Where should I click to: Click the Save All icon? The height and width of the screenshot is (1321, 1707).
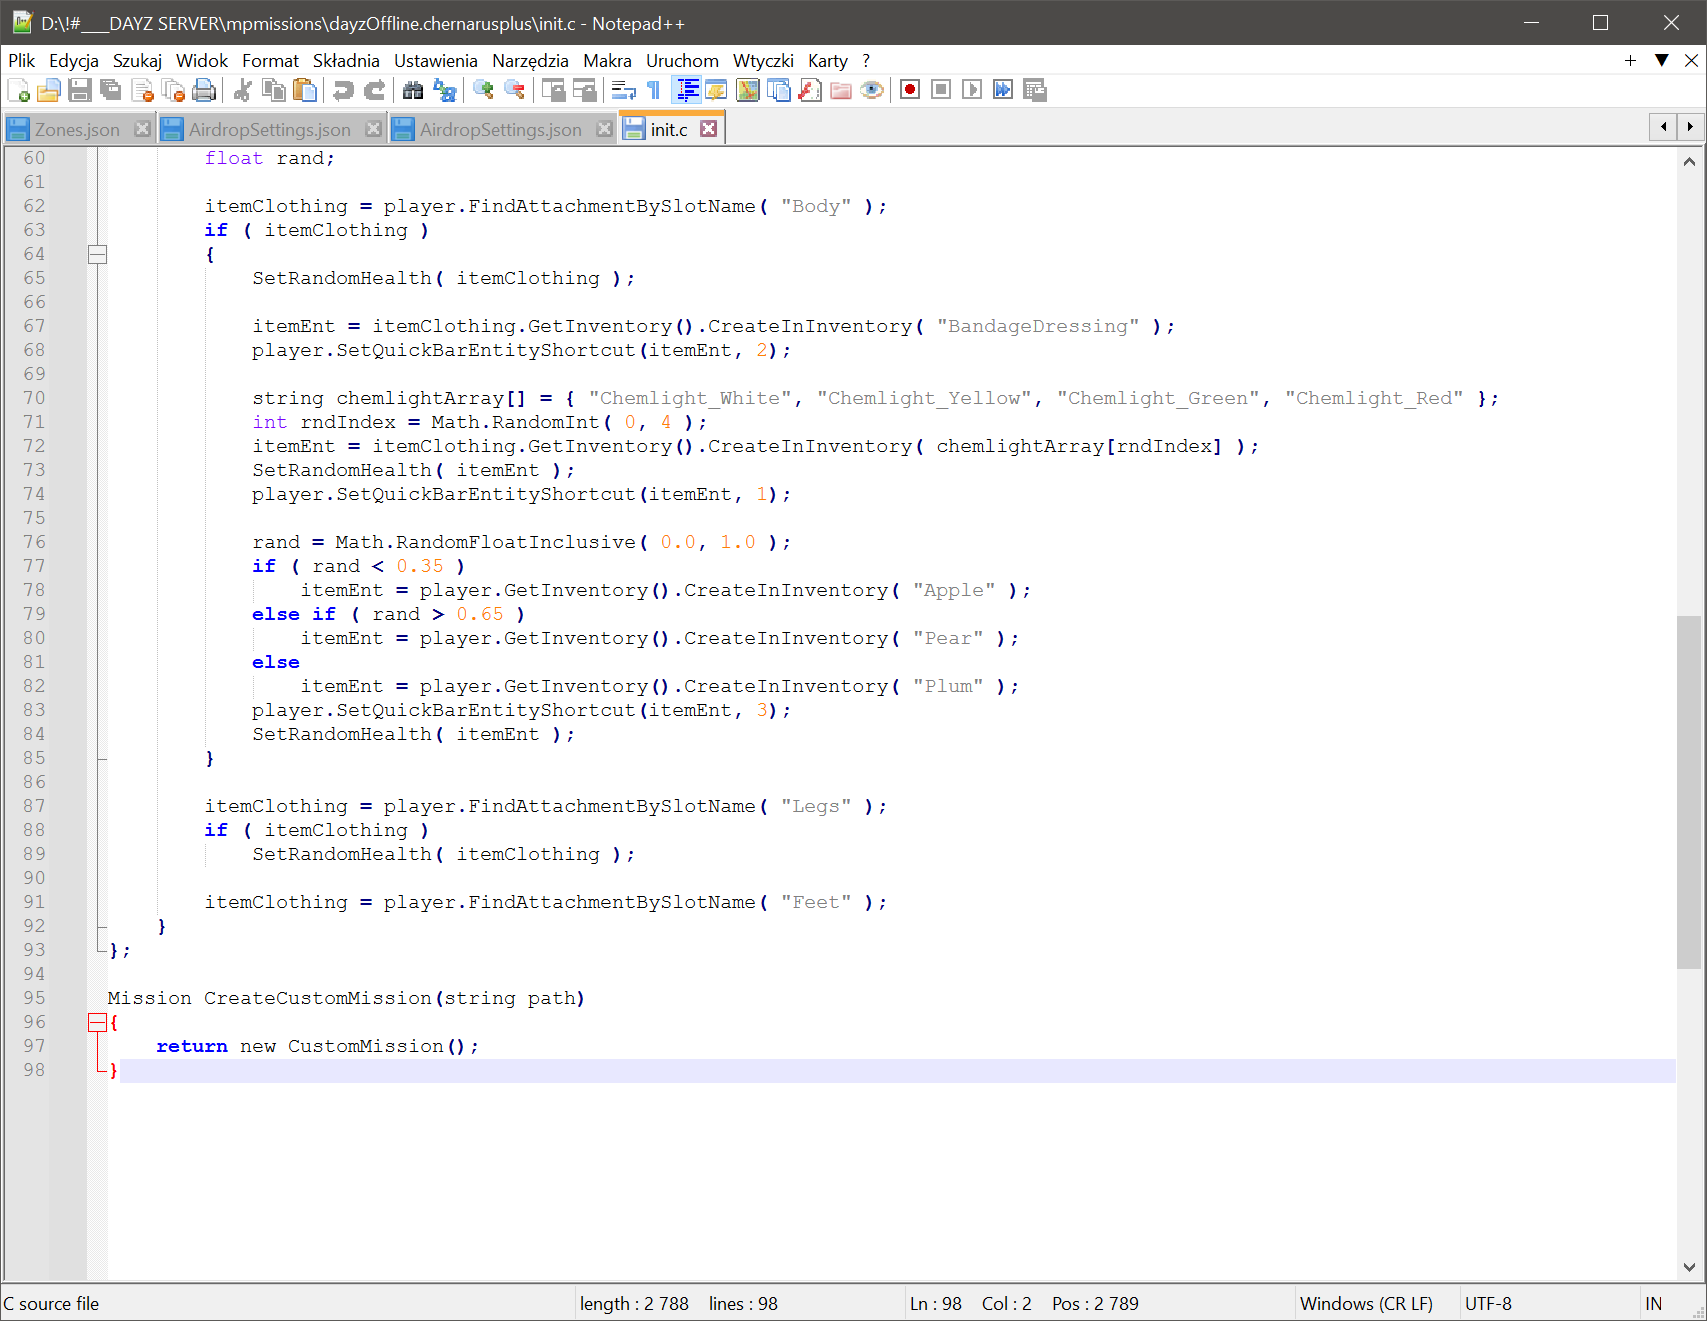pyautogui.click(x=111, y=90)
